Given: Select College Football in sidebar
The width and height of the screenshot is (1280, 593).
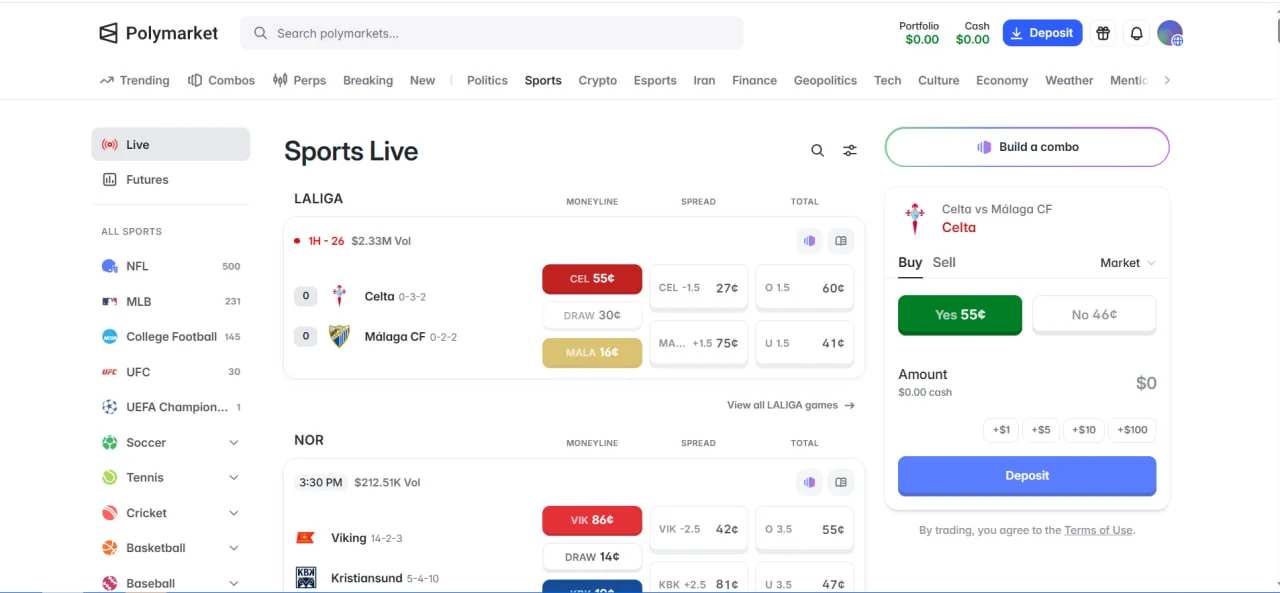Looking at the screenshot, I should point(171,337).
